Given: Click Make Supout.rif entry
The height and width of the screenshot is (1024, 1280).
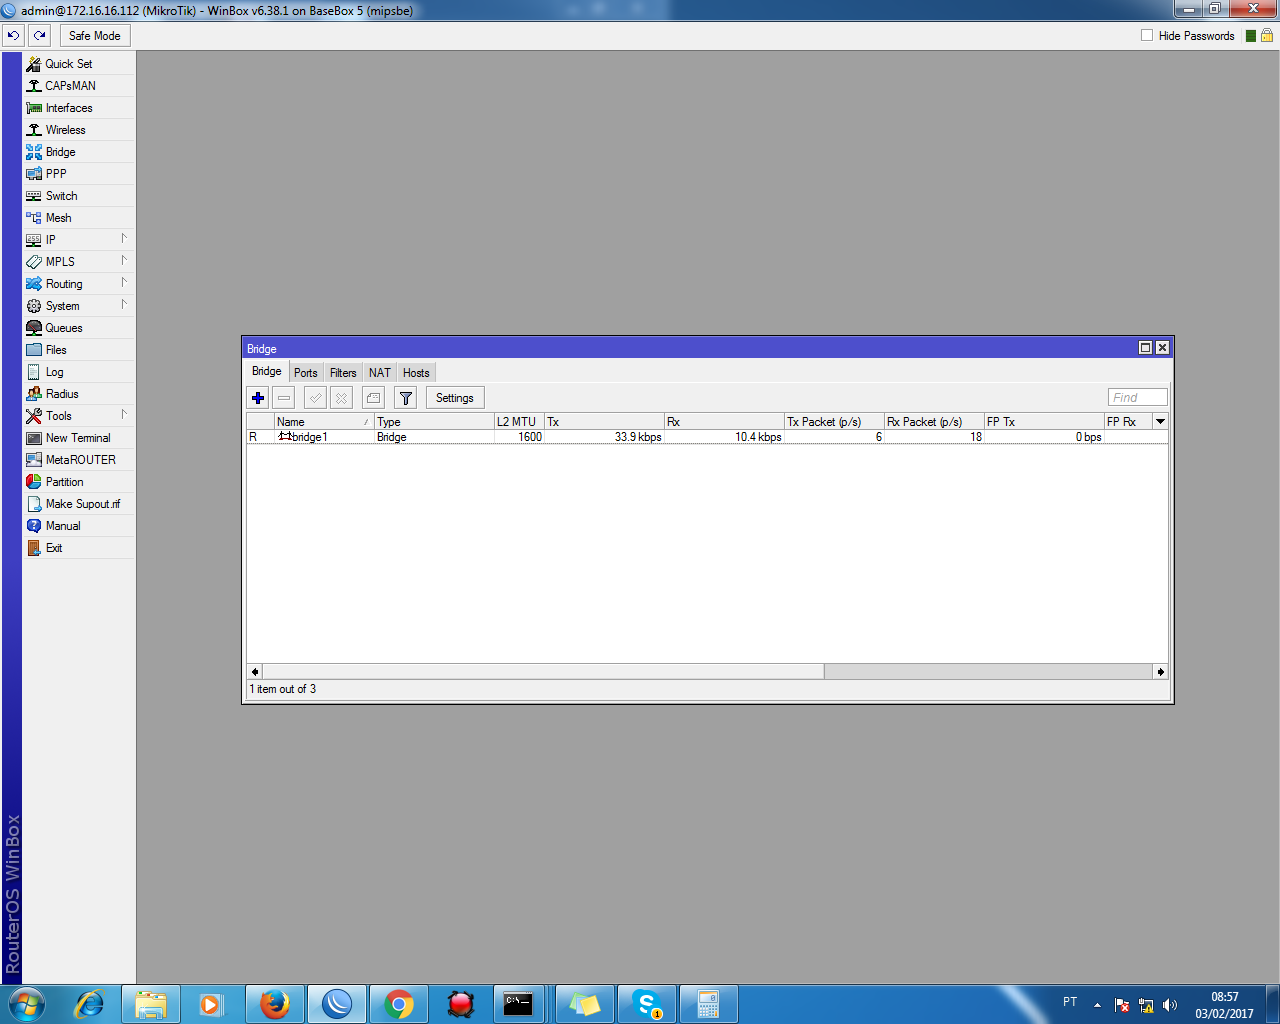Looking at the screenshot, I should (x=79, y=503).
